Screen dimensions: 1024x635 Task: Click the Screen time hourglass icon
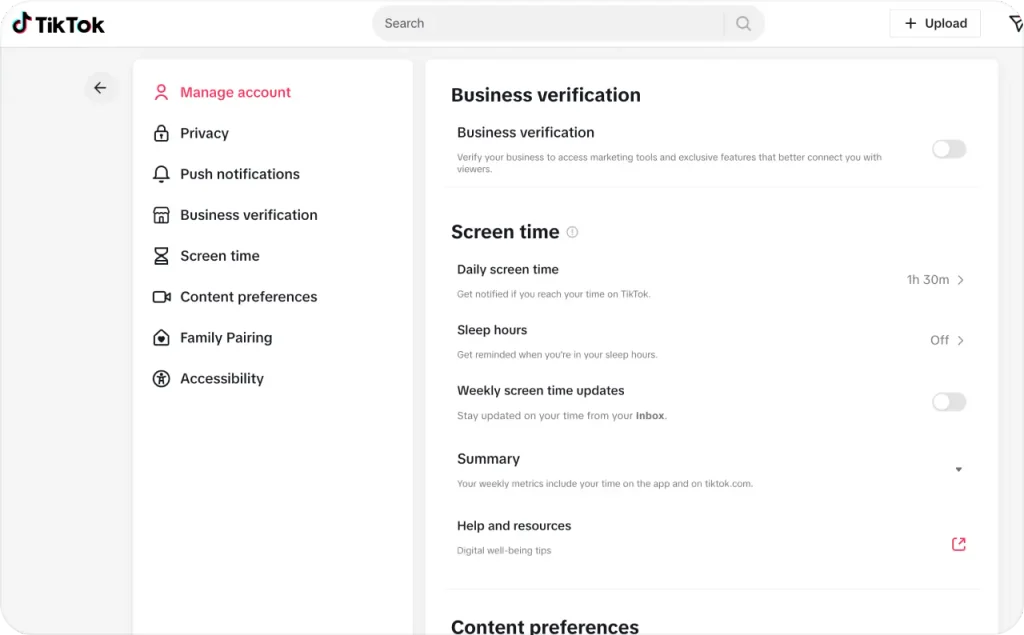[161, 256]
